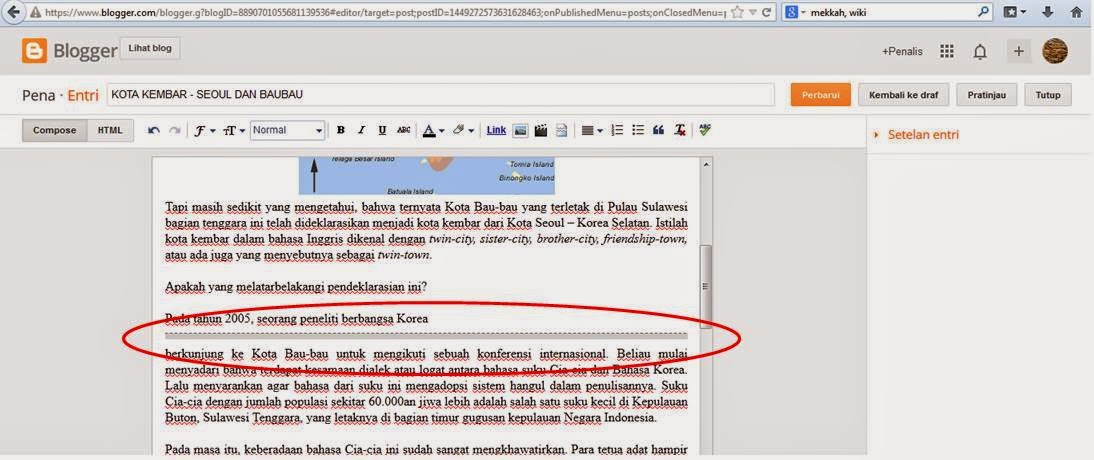Remove formatting from the selection
Screen dimensions: 1094x460
click(680, 131)
